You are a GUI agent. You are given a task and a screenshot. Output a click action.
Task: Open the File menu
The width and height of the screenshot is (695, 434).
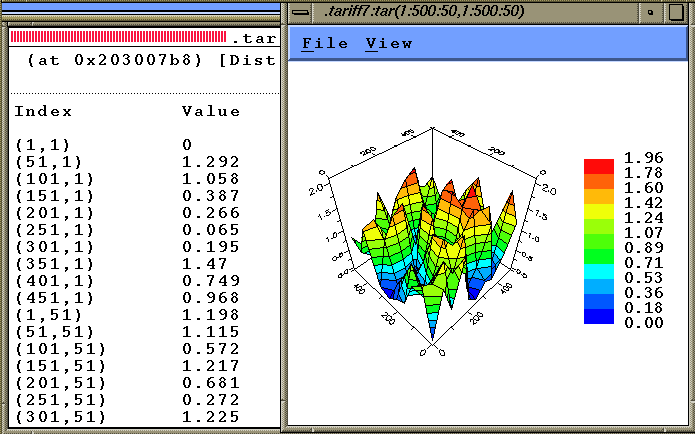[325, 43]
